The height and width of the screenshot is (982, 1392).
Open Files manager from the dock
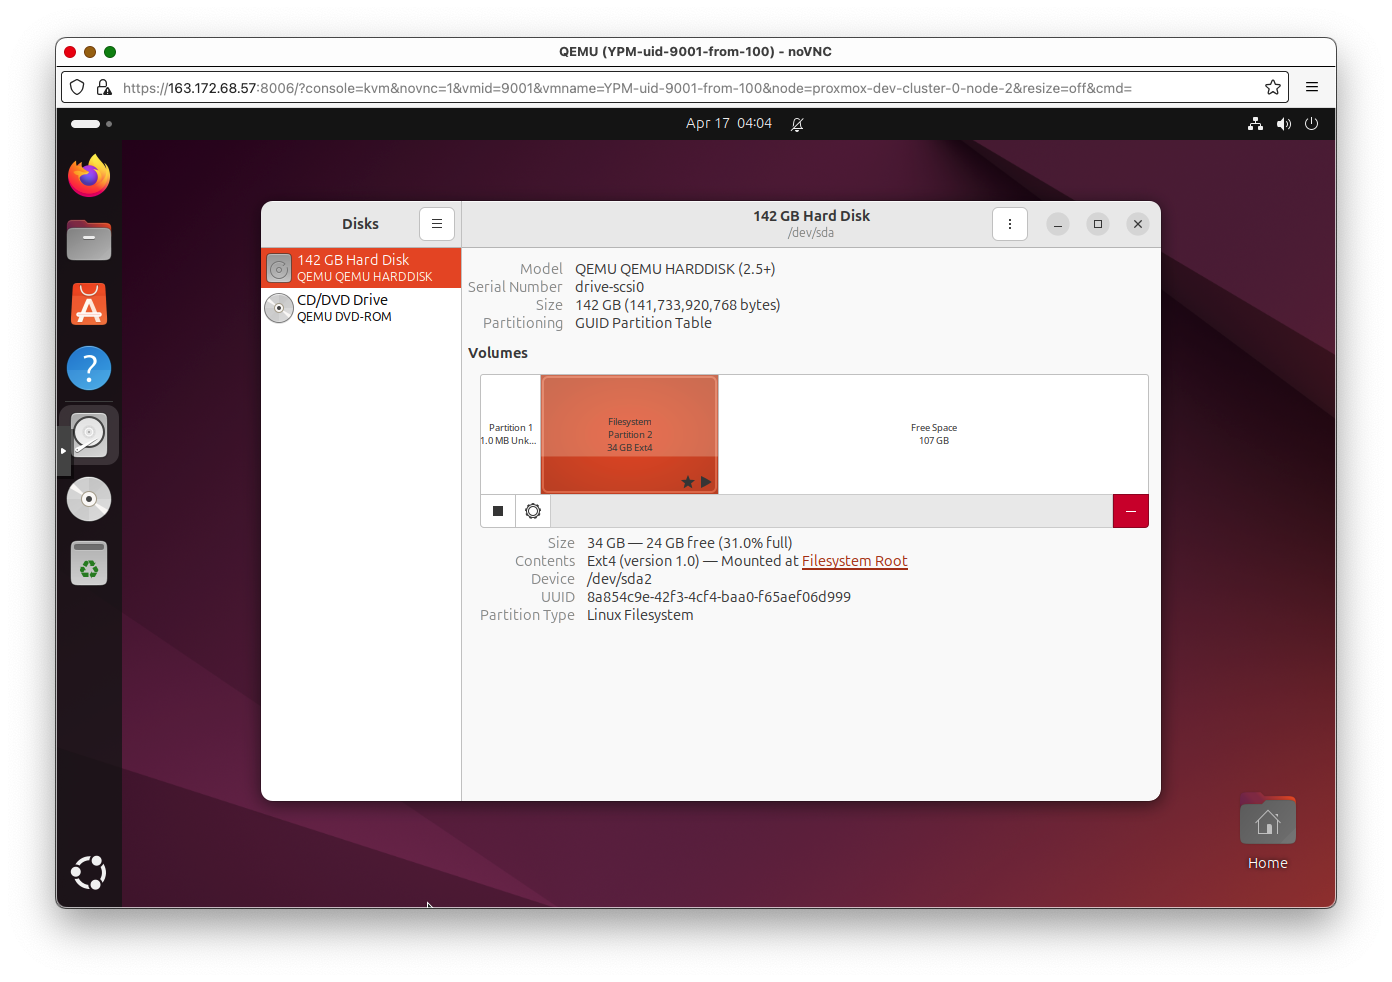point(89,241)
